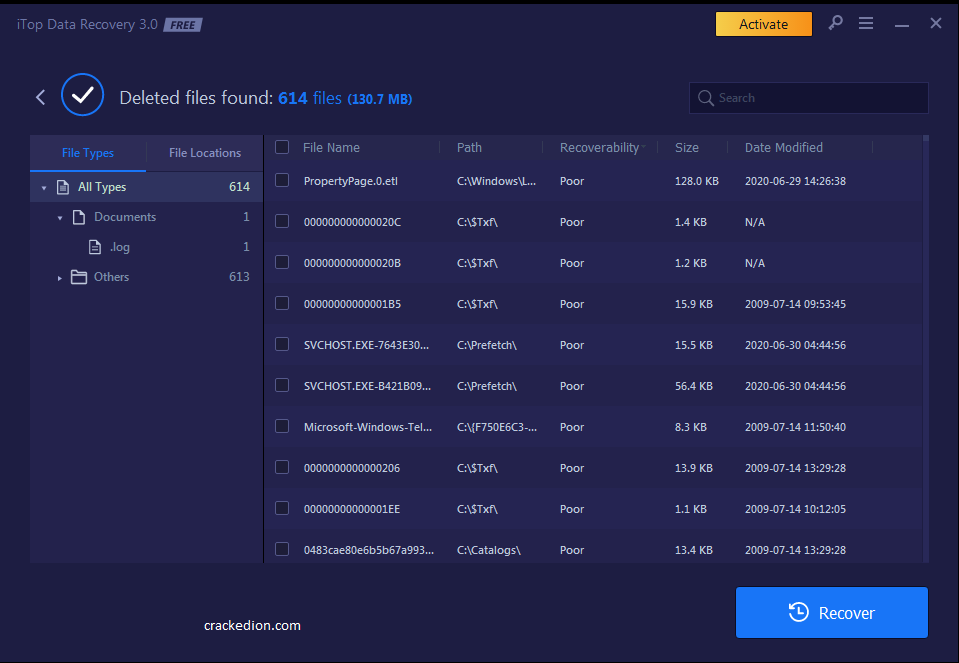Check the box for 00000000000001EE
959x663 pixels.
coord(282,508)
